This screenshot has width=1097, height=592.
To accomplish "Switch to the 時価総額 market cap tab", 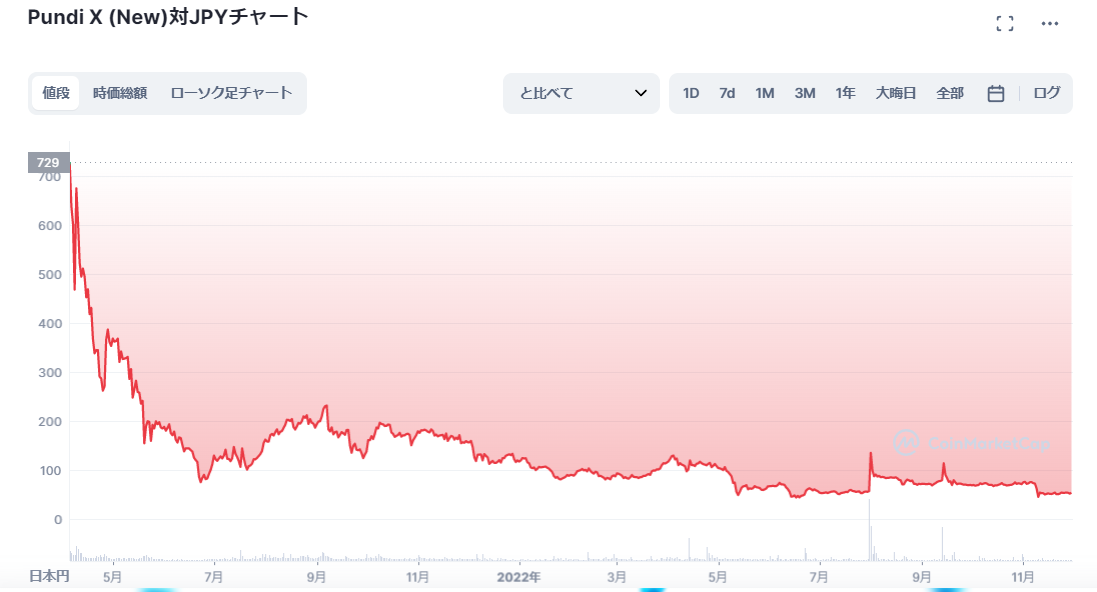I will (120, 93).
